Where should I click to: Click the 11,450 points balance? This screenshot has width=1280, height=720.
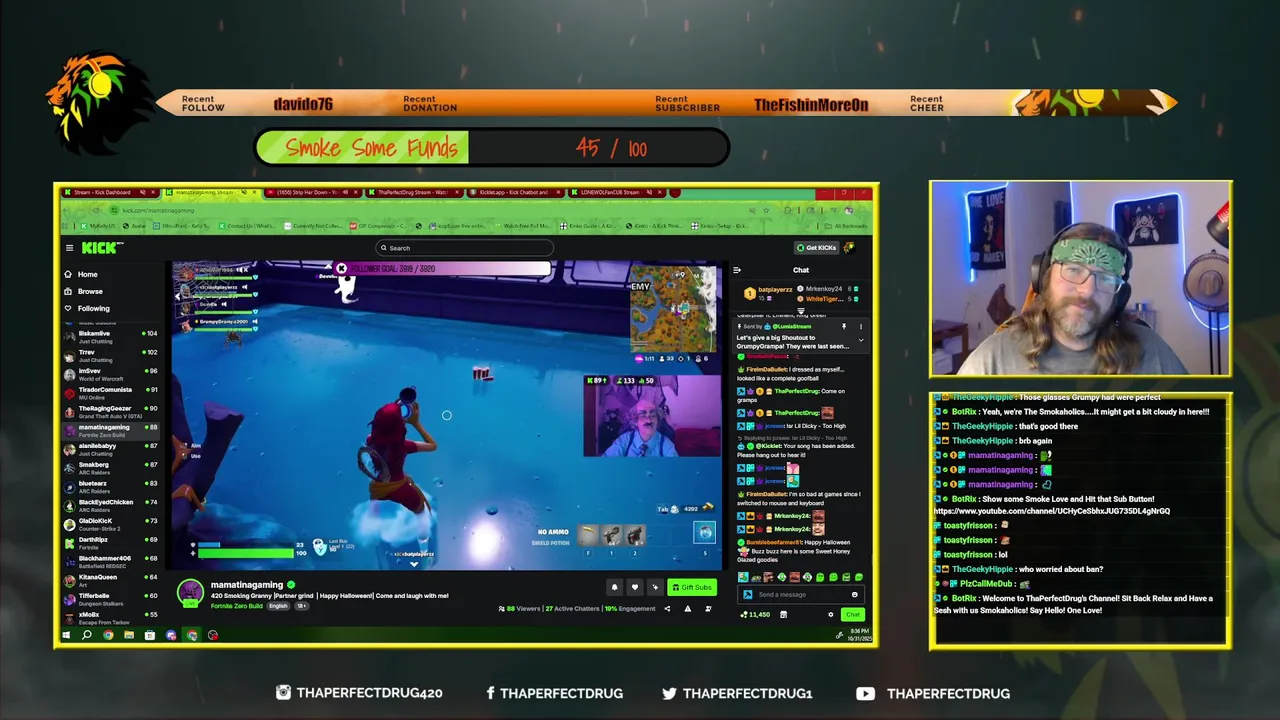(755, 614)
